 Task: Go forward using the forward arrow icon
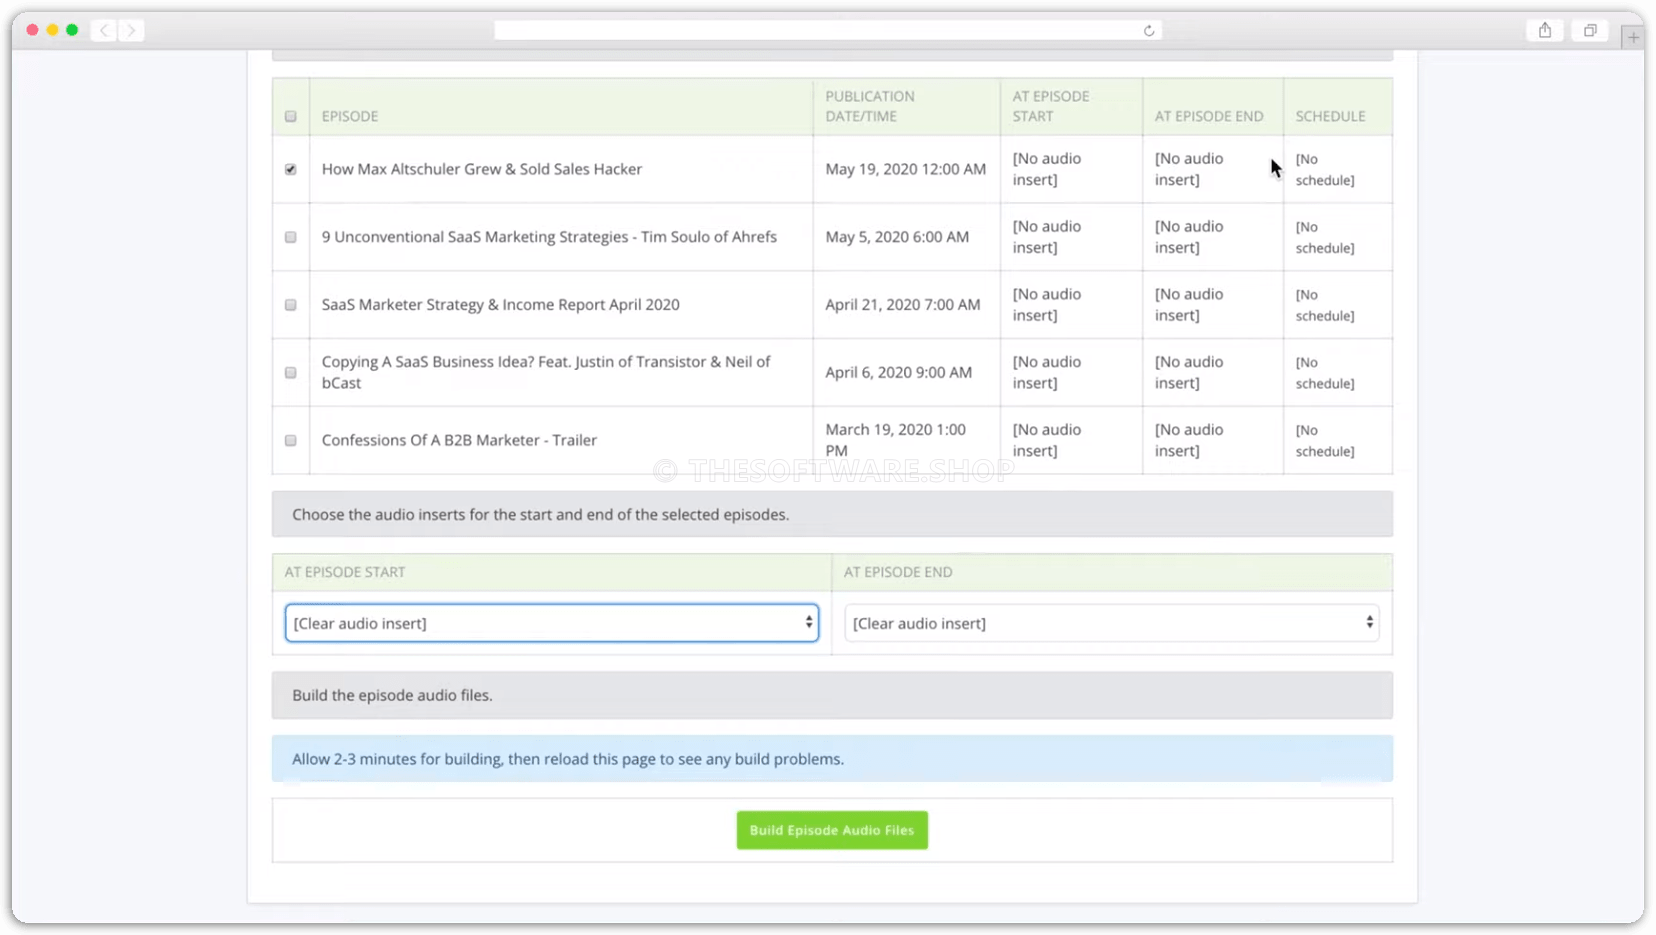coord(132,30)
